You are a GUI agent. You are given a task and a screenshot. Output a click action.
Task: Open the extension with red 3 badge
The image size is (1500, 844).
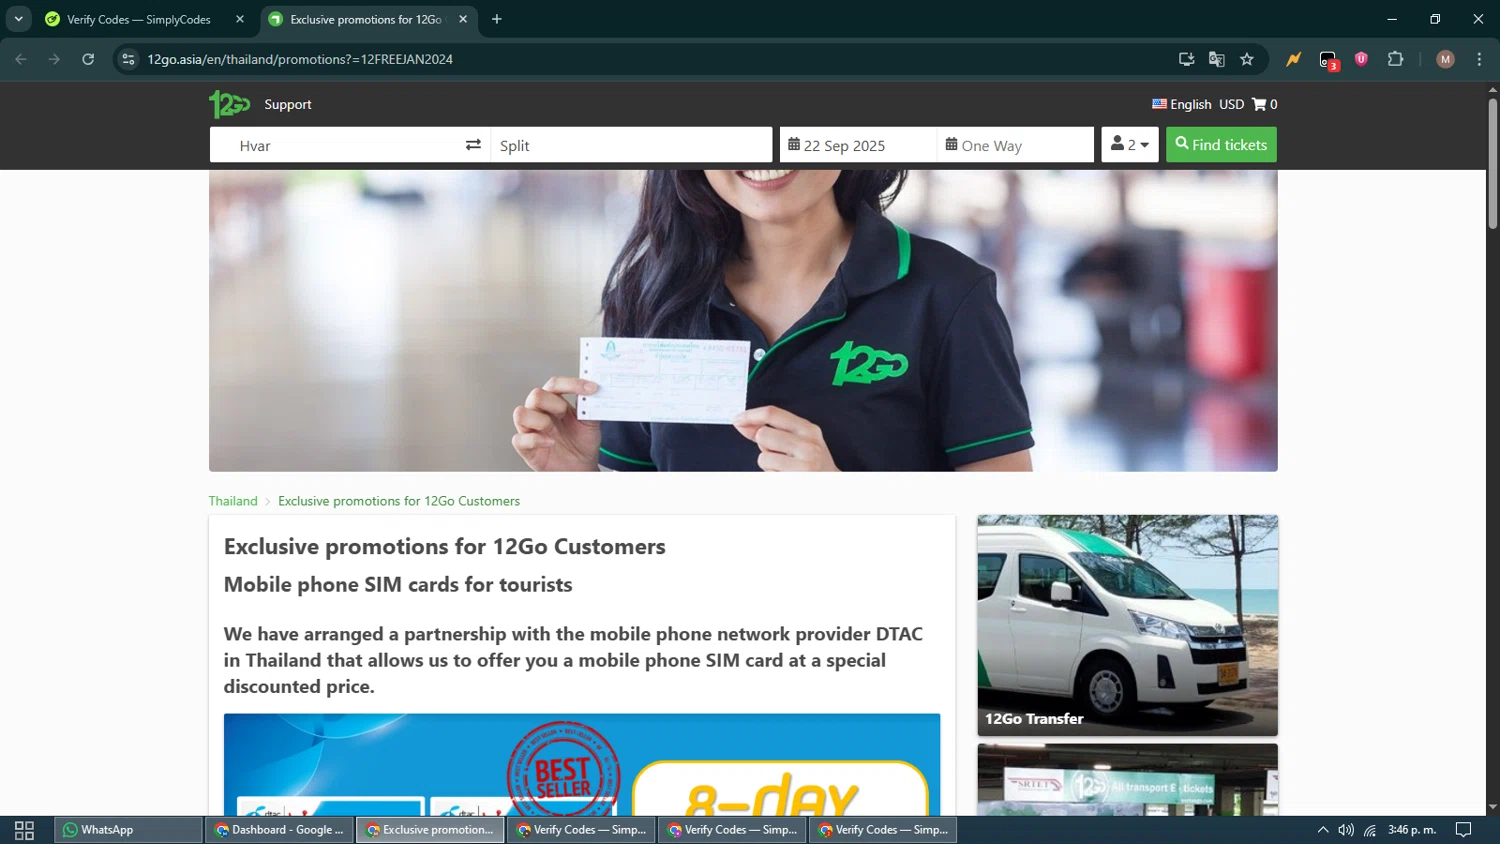[x=1328, y=60]
